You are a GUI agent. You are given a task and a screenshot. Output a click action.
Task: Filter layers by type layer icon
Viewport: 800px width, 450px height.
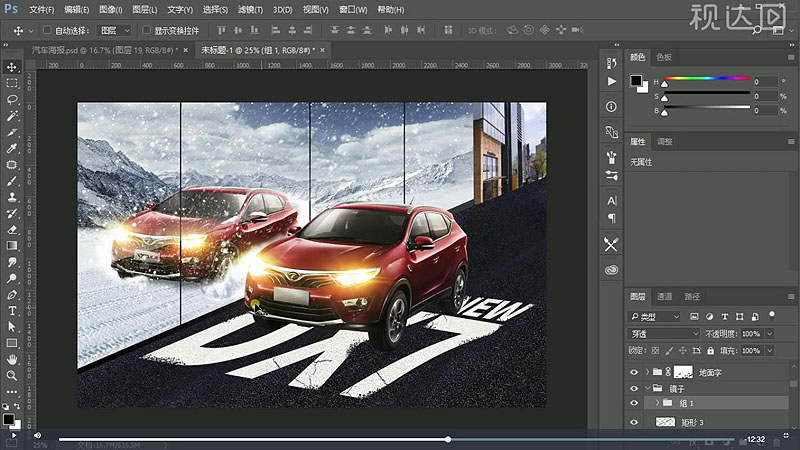tap(724, 317)
